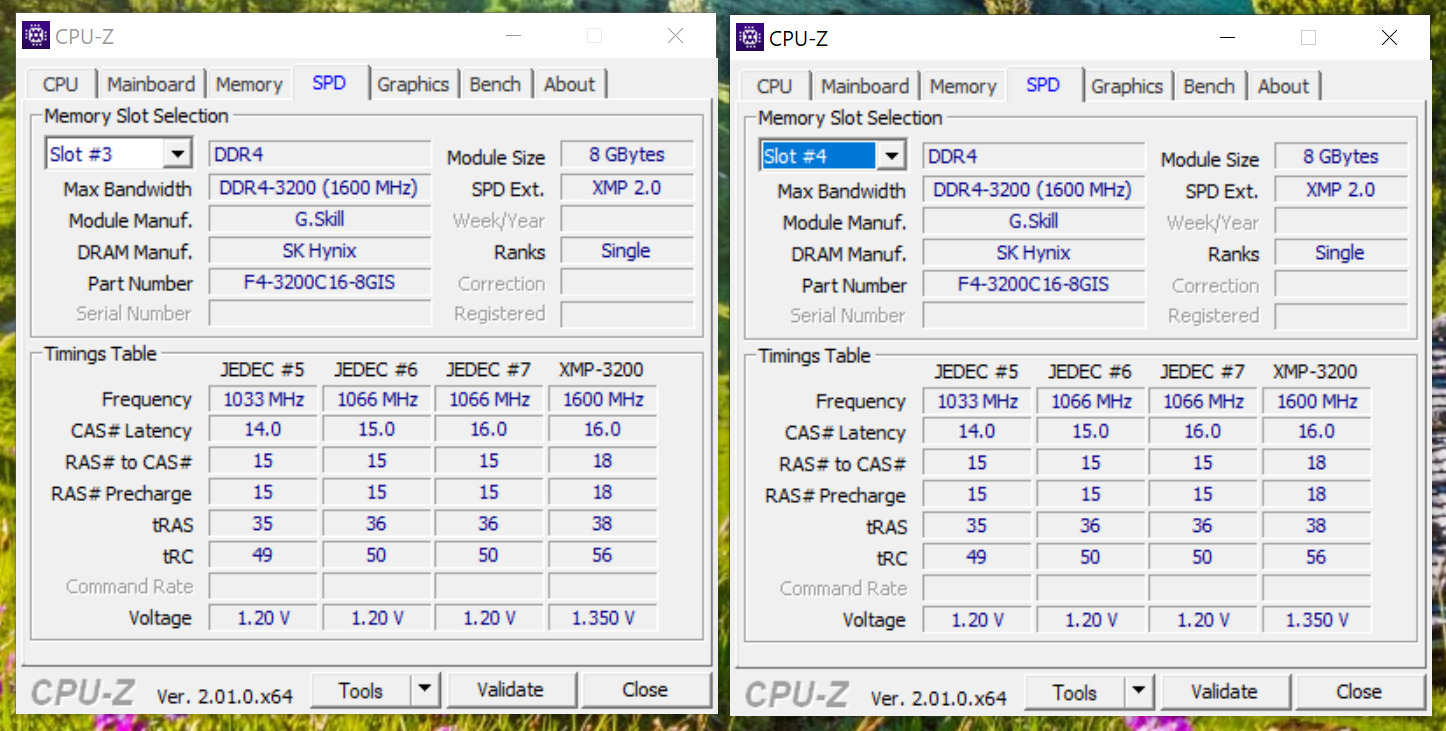Close the Slot #3 window using the title bar X
This screenshot has height=731, width=1446.
[676, 36]
